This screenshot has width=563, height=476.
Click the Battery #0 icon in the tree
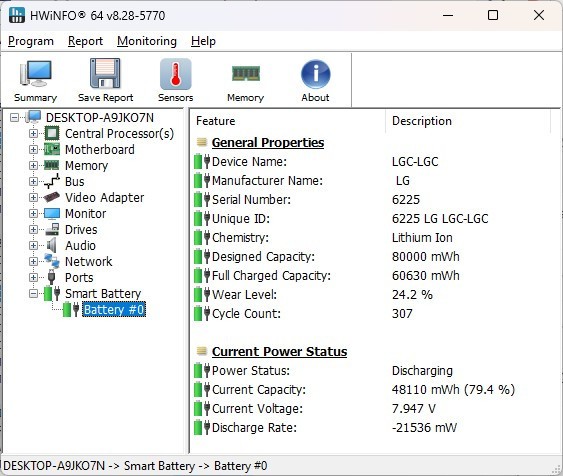[x=71, y=309]
